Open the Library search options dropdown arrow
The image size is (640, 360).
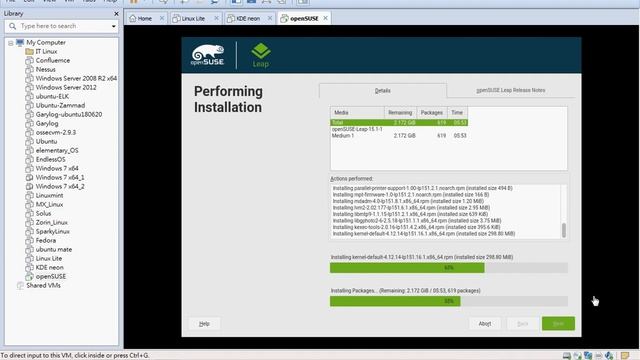113,27
